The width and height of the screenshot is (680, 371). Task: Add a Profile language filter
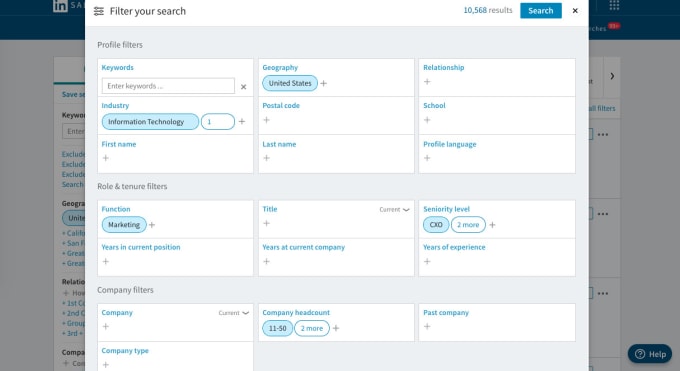pyautogui.click(x=427, y=158)
